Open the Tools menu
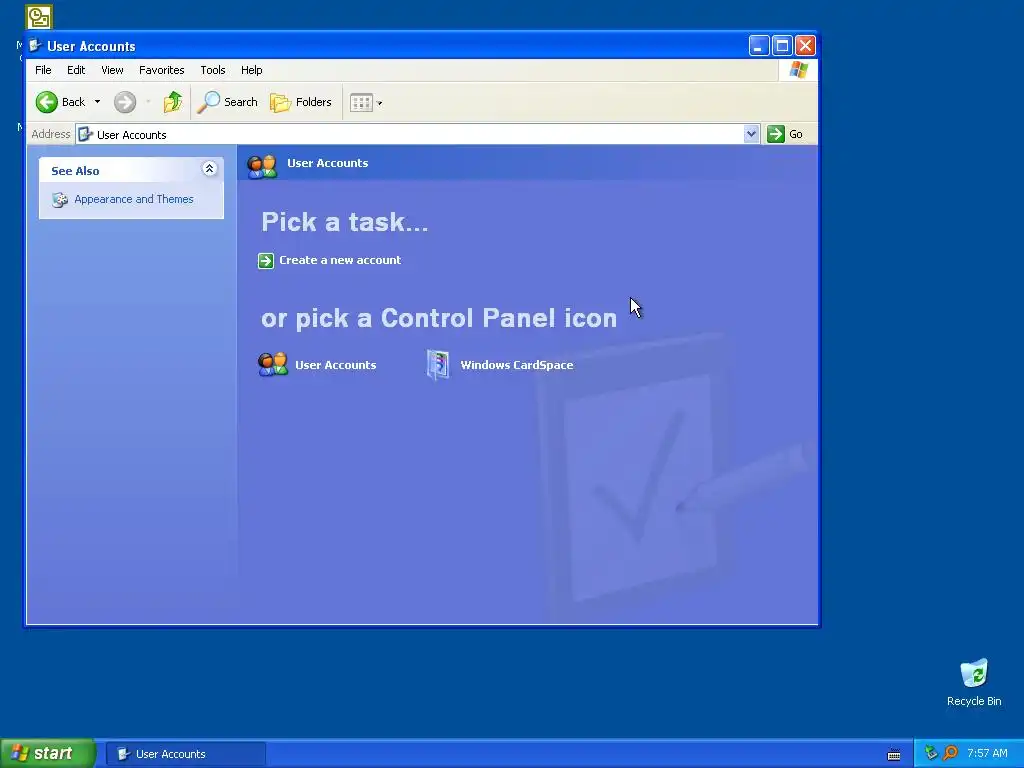 click(x=212, y=70)
